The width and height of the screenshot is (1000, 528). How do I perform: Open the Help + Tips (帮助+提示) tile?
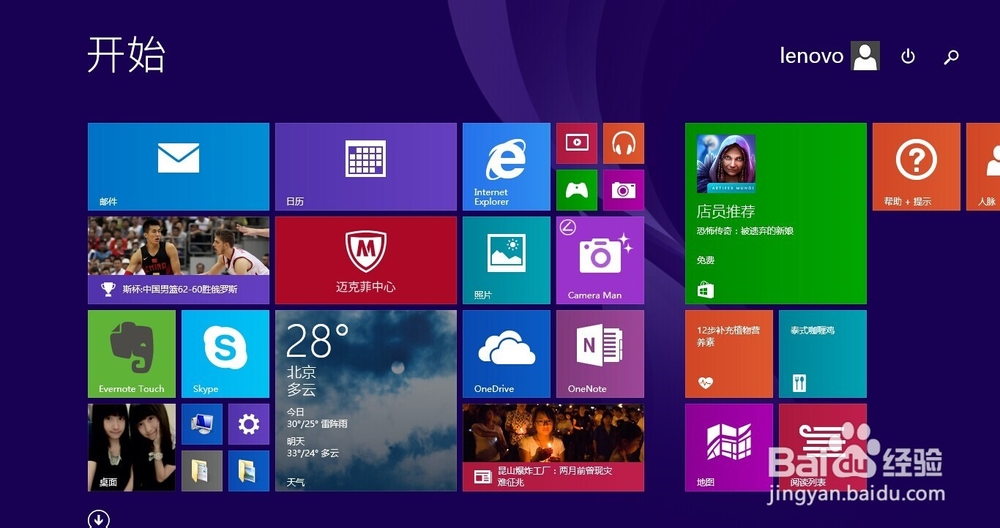pos(916,166)
